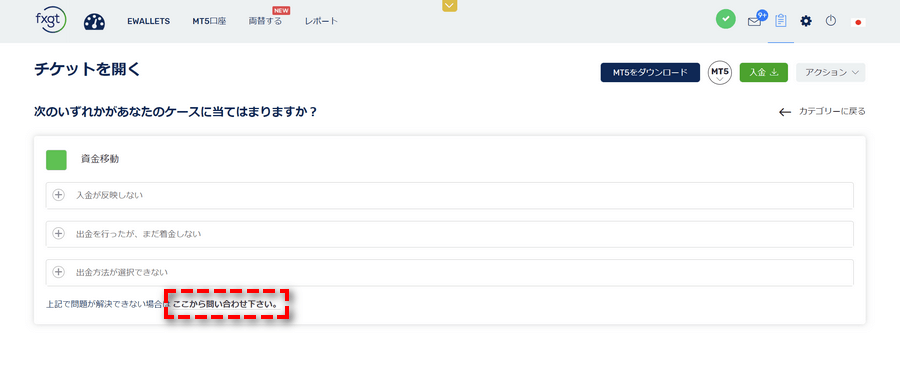The image size is (900, 387).
Task: Click the fxgt logo
Action: [50, 21]
